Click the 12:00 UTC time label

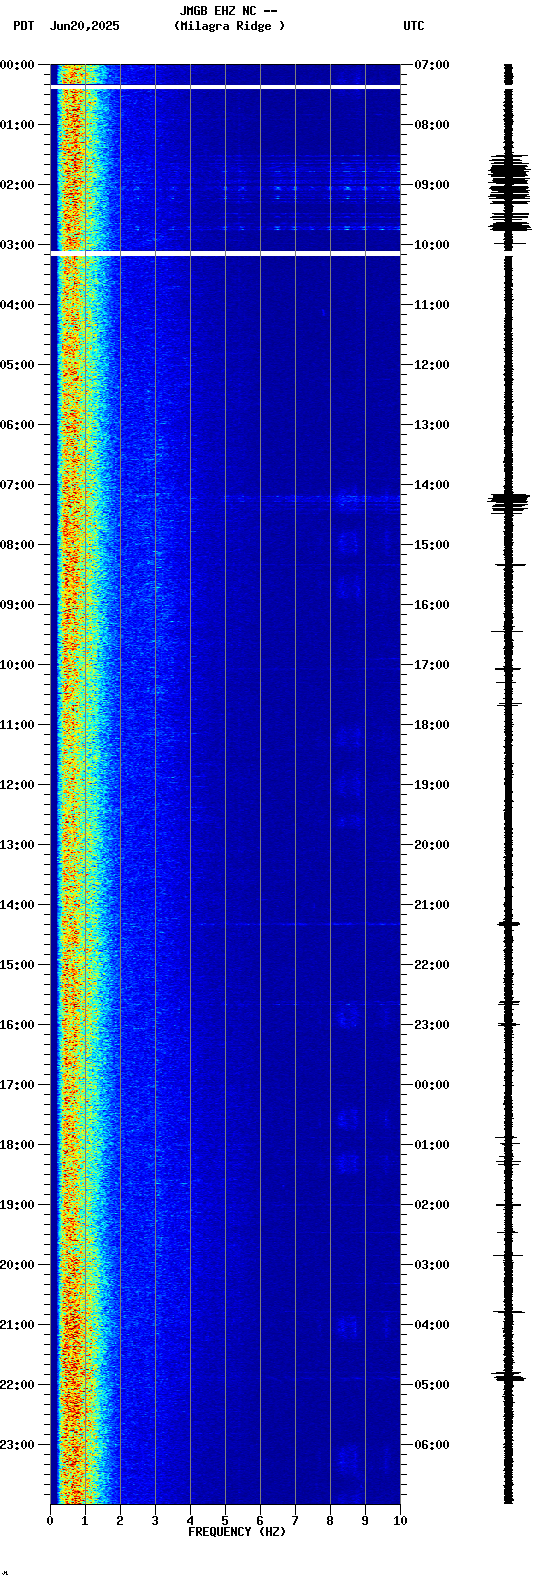[432, 365]
